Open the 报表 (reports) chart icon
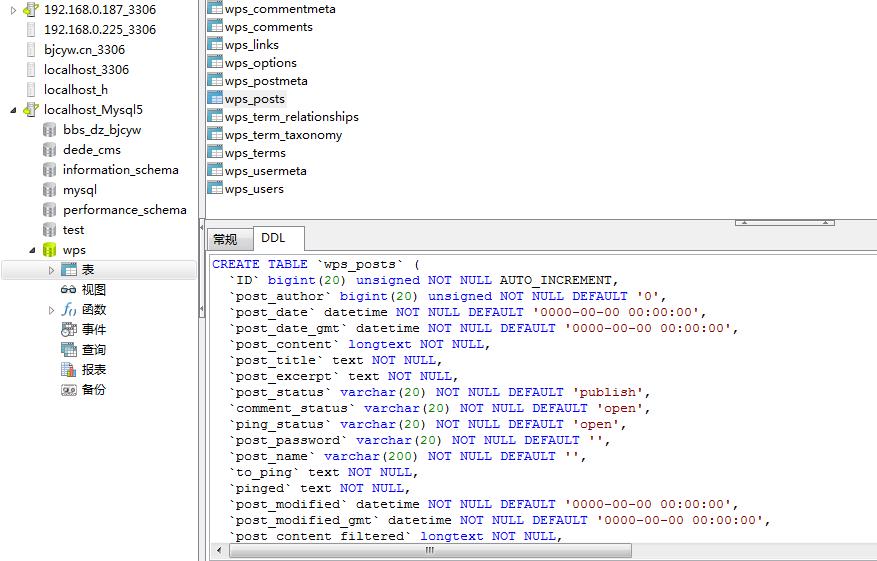 point(68,369)
